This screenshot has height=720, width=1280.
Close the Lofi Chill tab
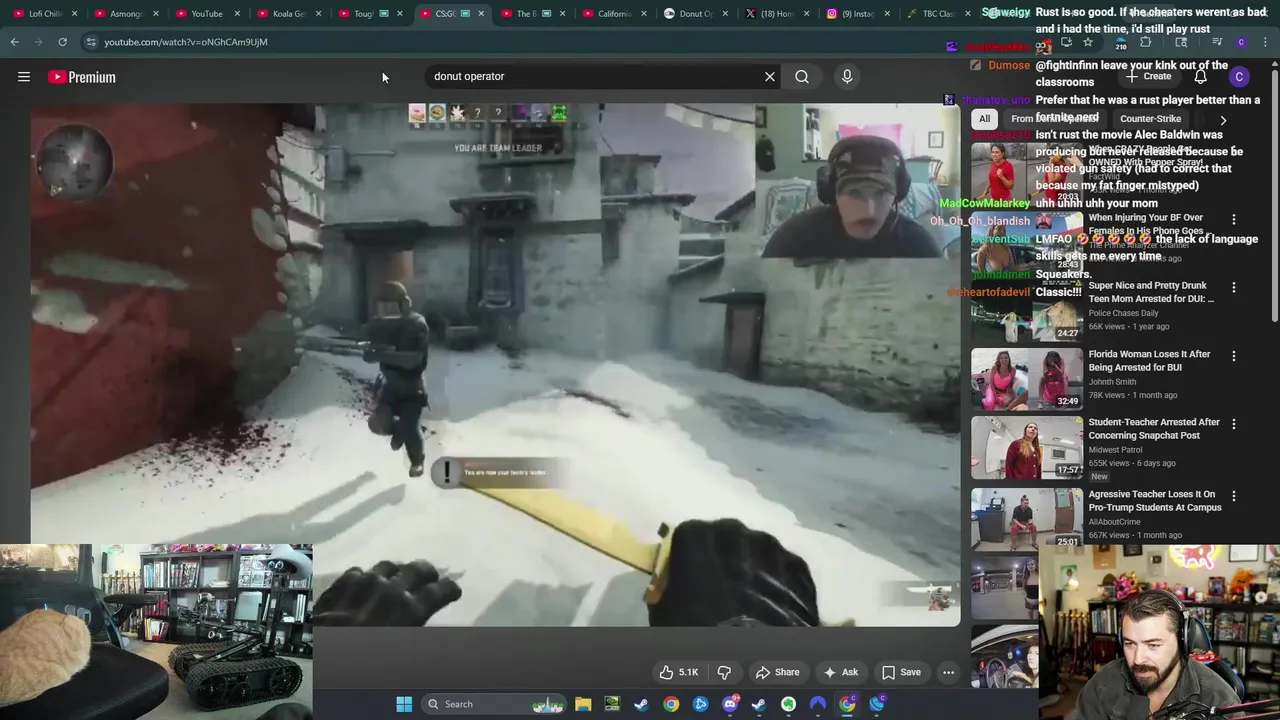pos(74,14)
